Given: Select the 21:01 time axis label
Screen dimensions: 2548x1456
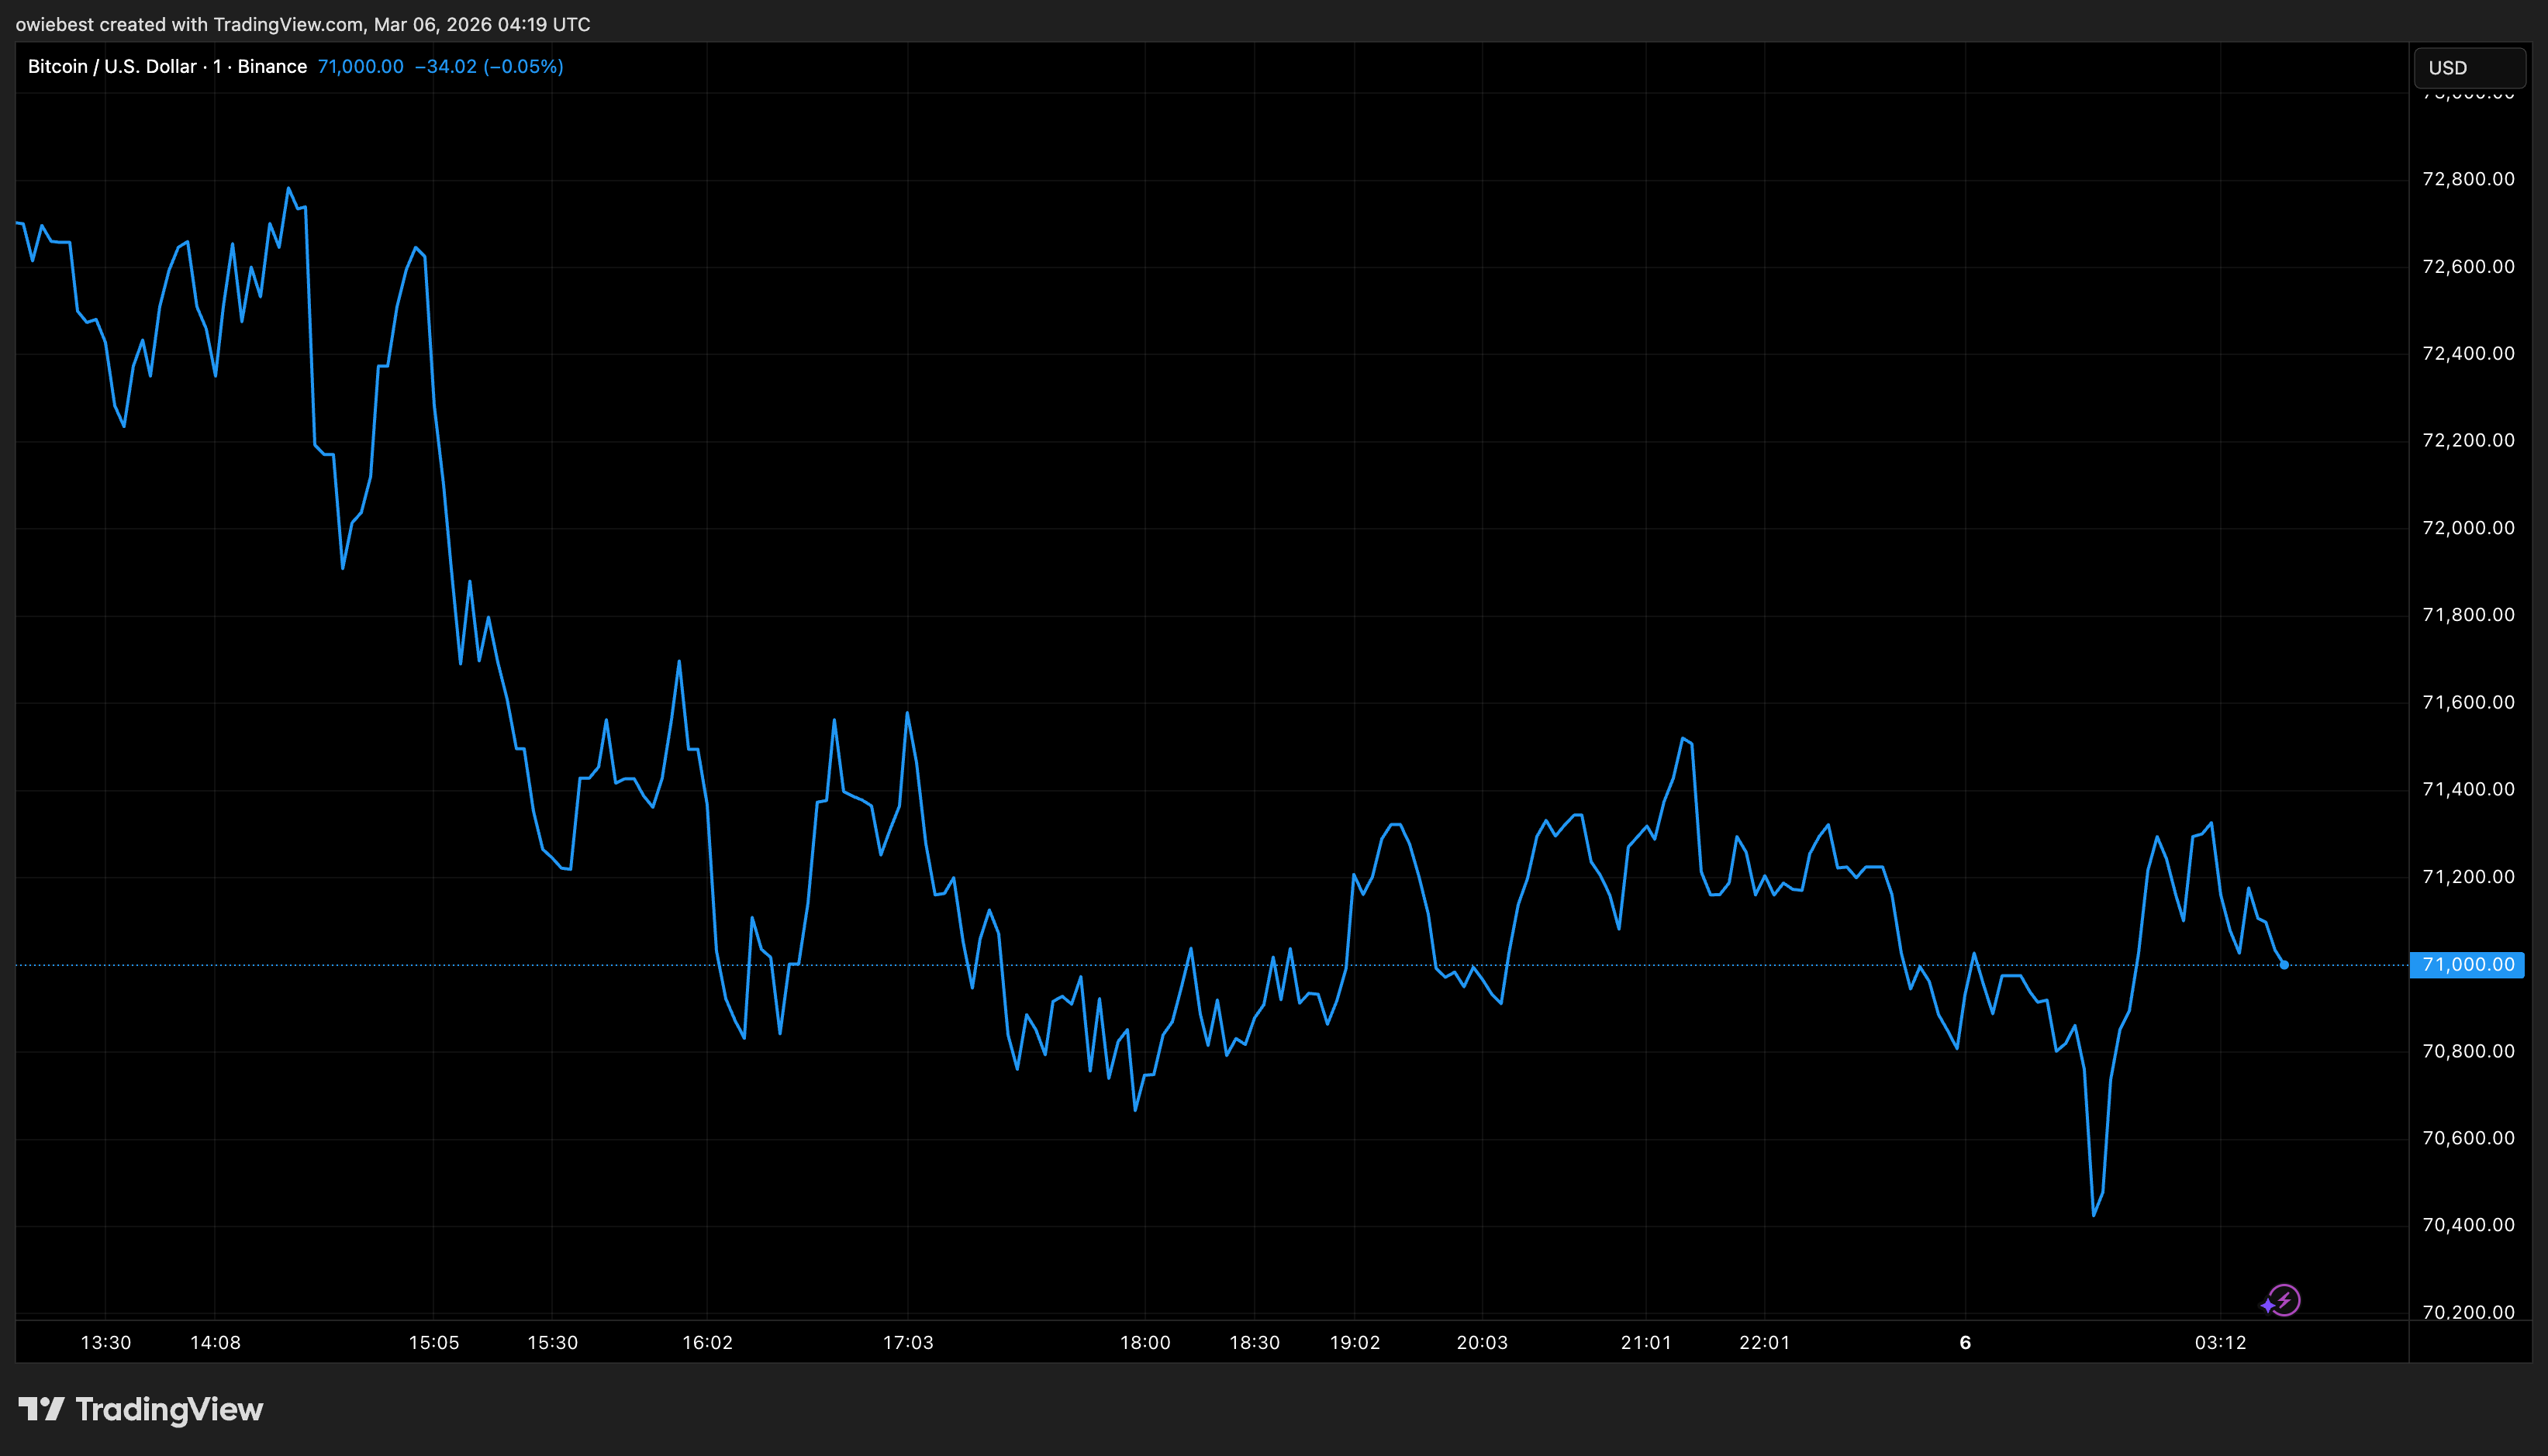Looking at the screenshot, I should [x=1646, y=1343].
